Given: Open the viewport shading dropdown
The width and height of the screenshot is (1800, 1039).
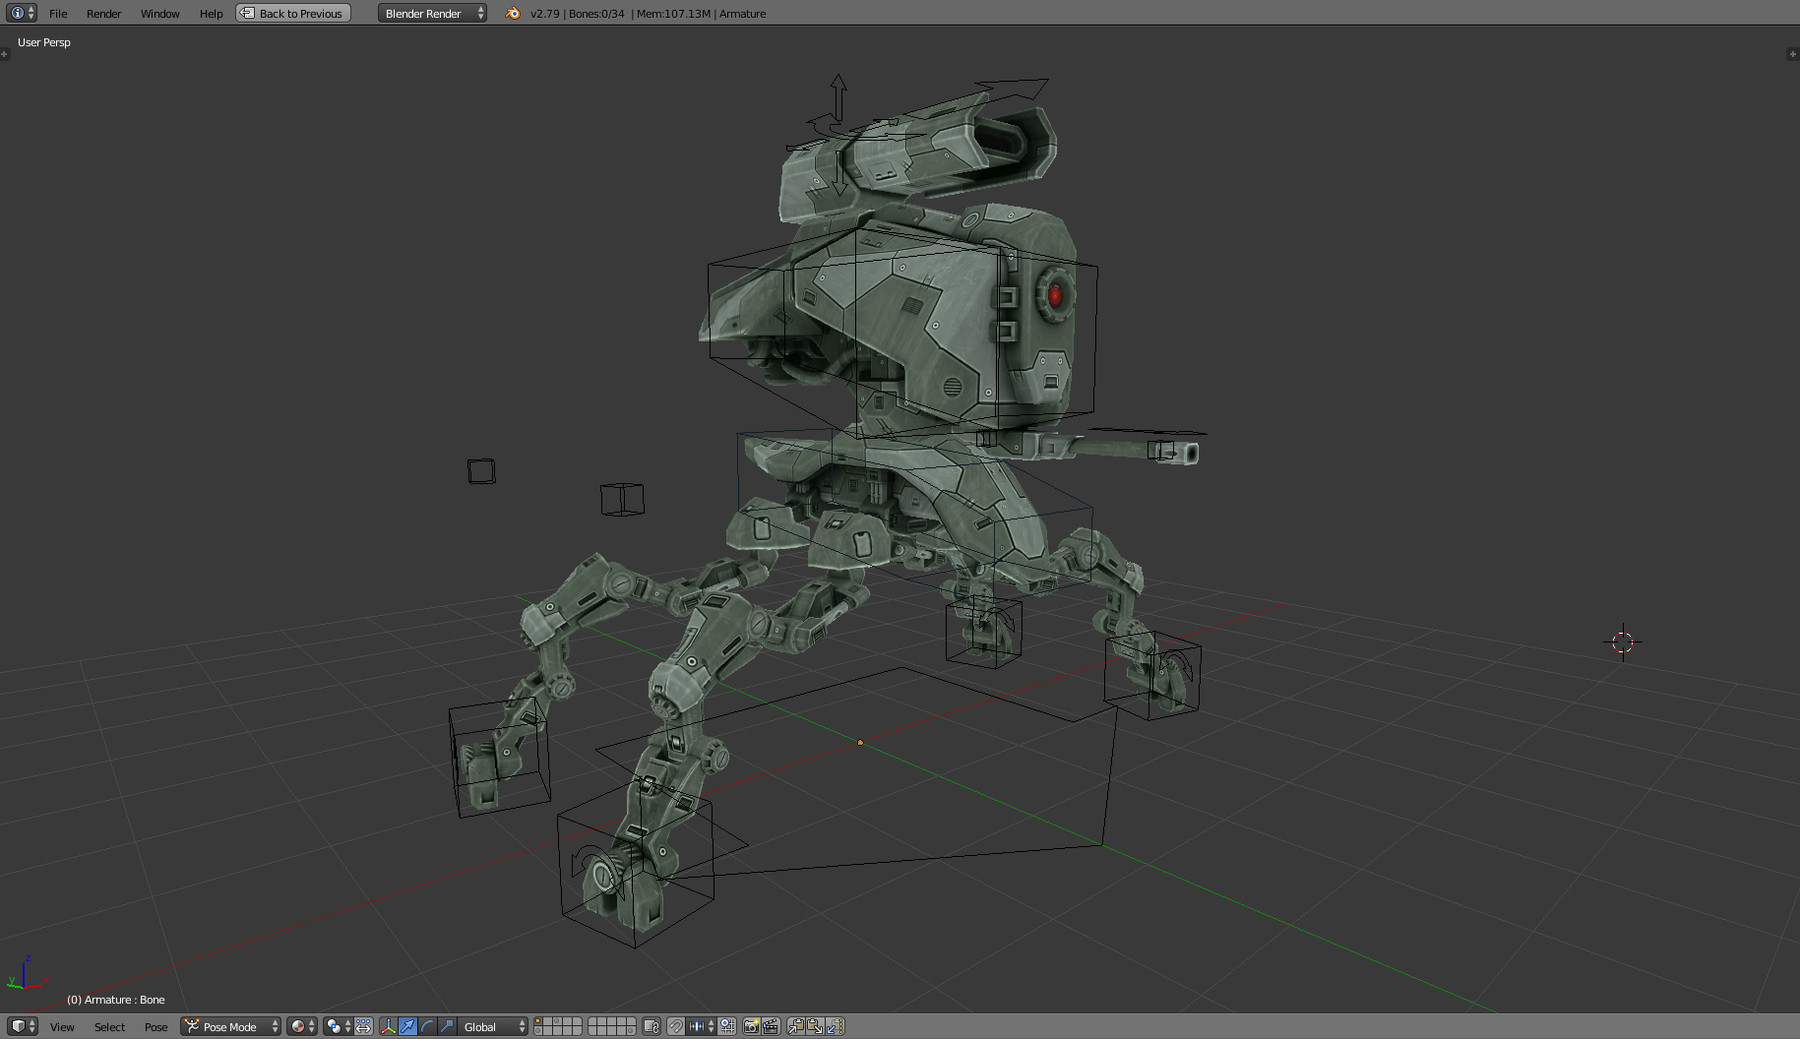Looking at the screenshot, I should [x=300, y=1027].
